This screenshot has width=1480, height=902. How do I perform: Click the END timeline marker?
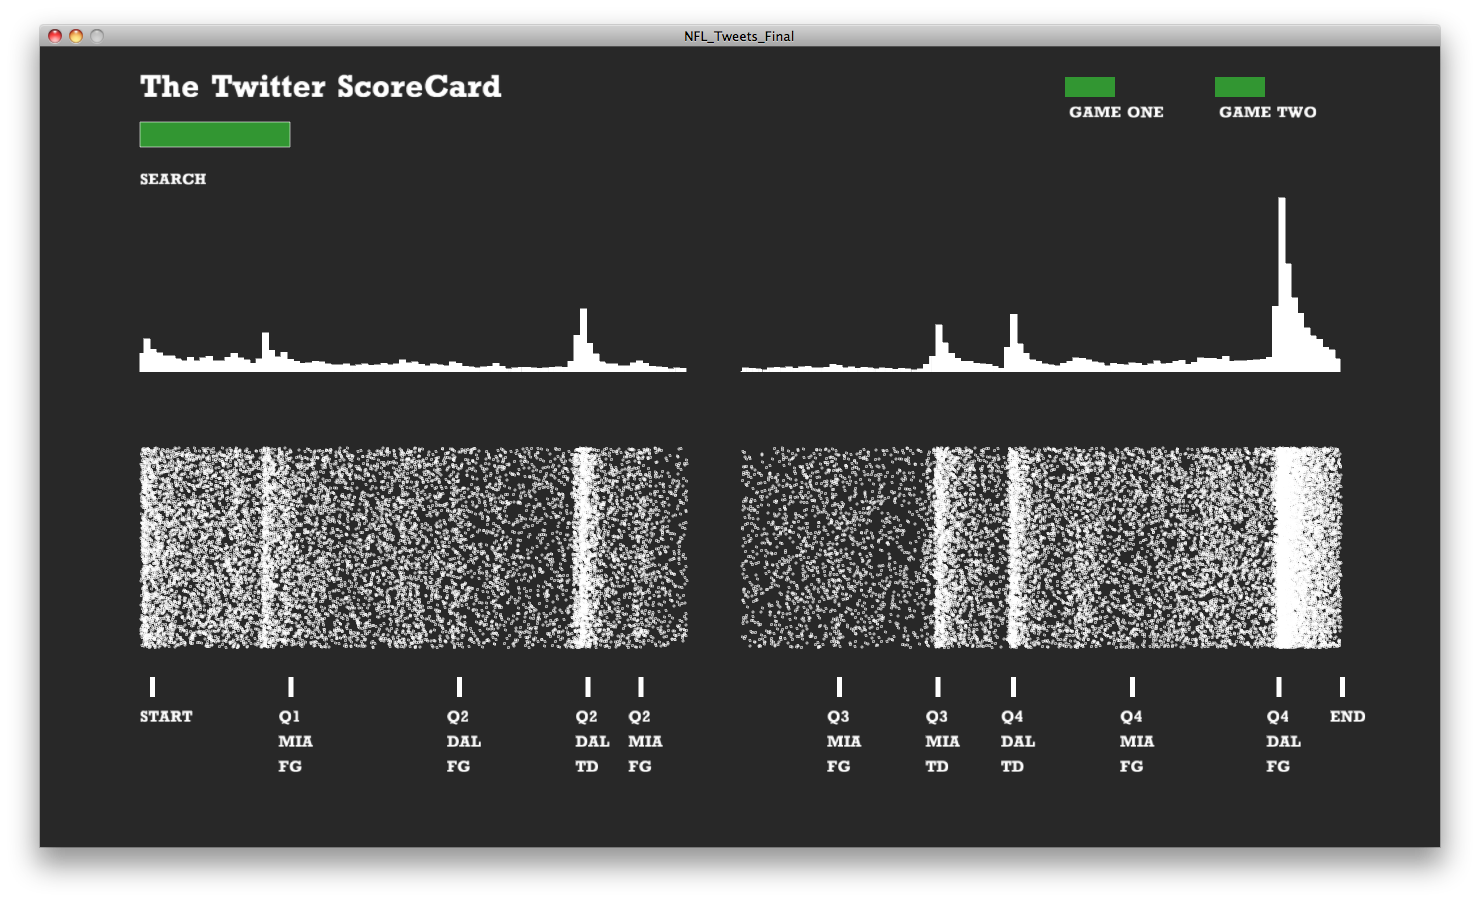(x=1342, y=687)
